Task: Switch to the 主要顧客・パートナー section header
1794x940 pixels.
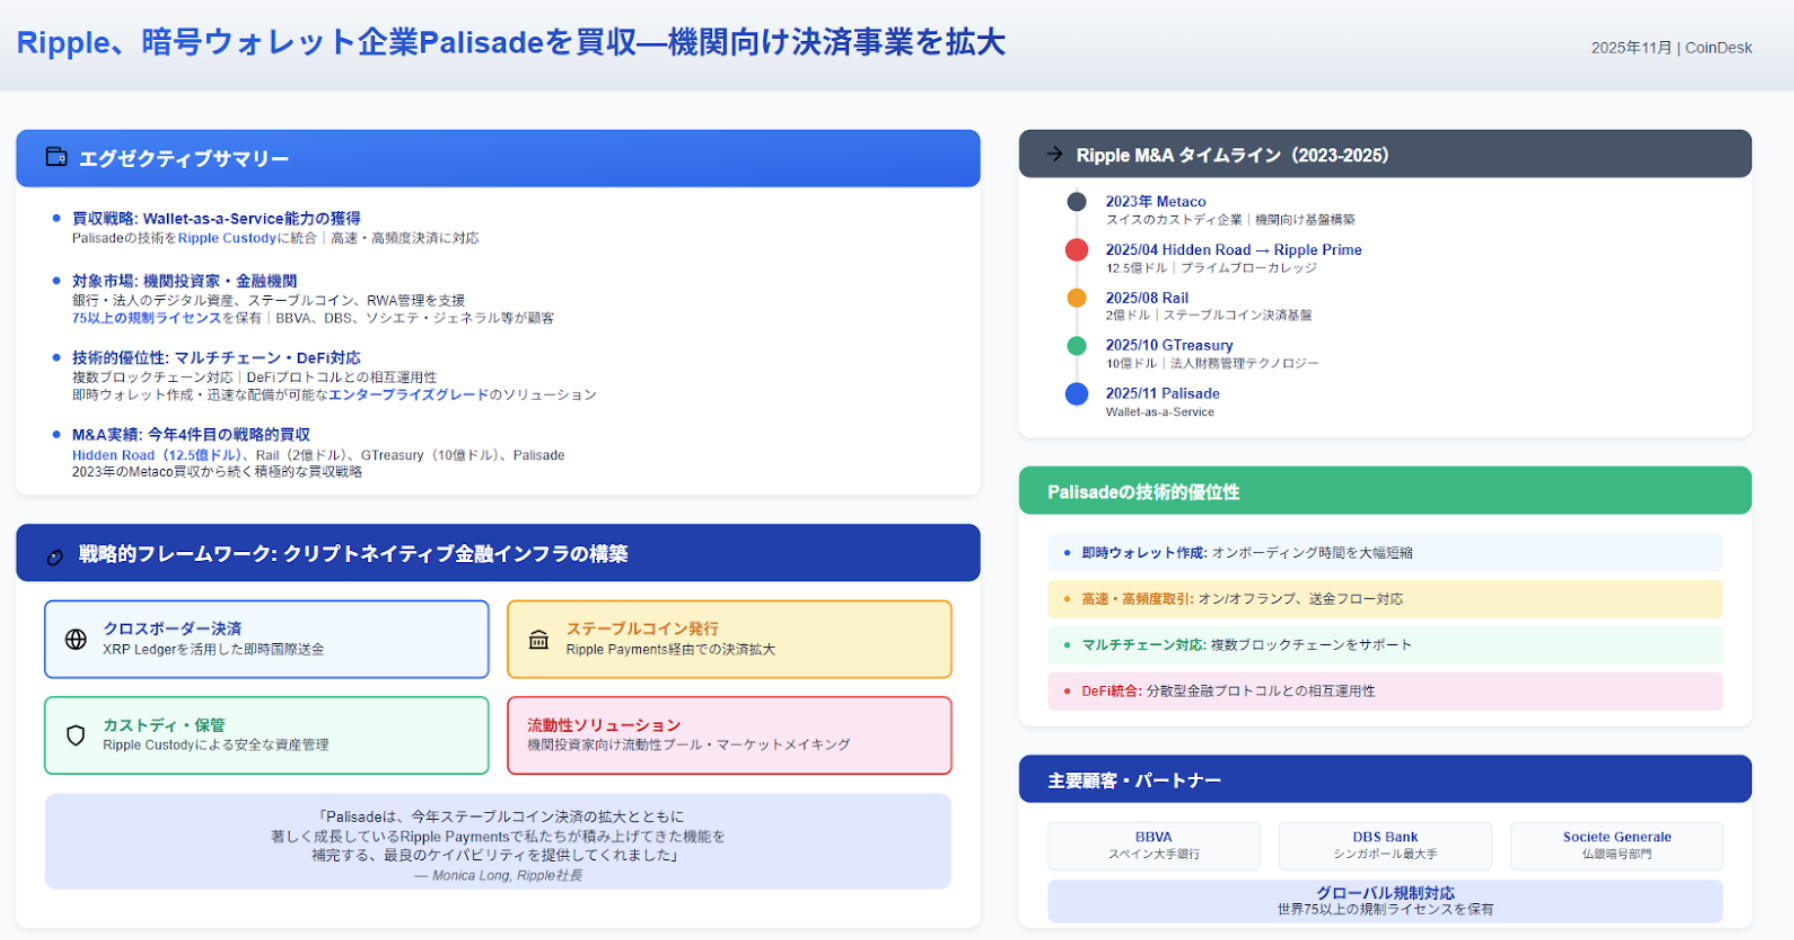Action: click(x=1133, y=779)
